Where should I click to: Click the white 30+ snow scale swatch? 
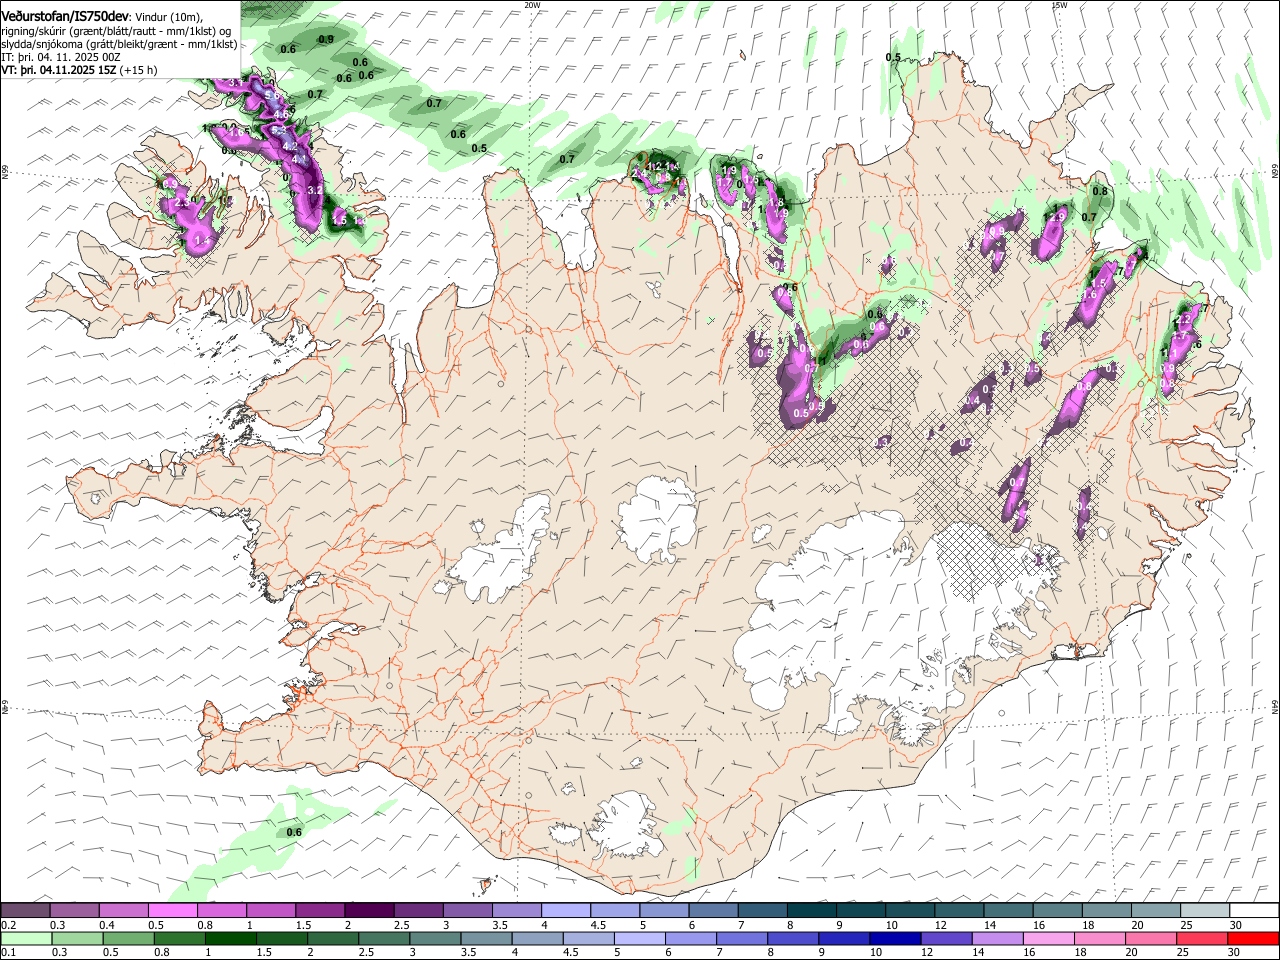click(1255, 910)
